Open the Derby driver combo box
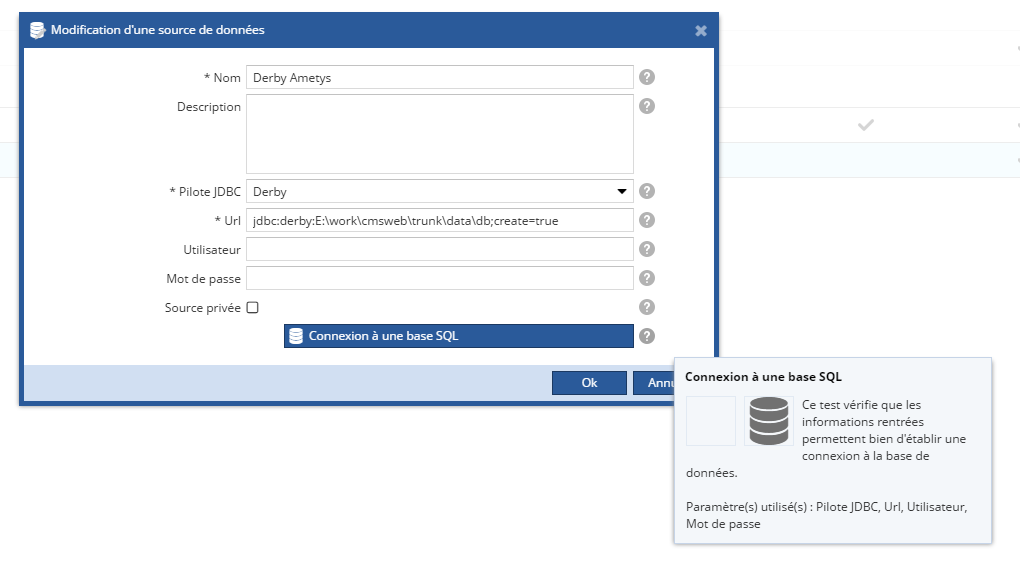1020x571 pixels. coord(440,191)
